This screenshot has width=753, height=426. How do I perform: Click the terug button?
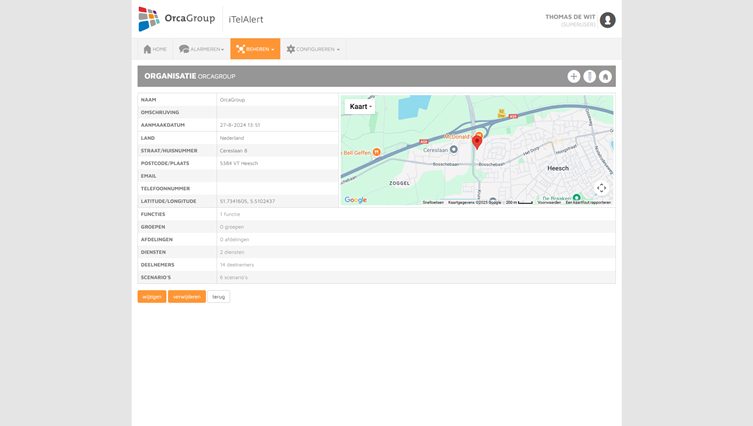[x=219, y=297]
